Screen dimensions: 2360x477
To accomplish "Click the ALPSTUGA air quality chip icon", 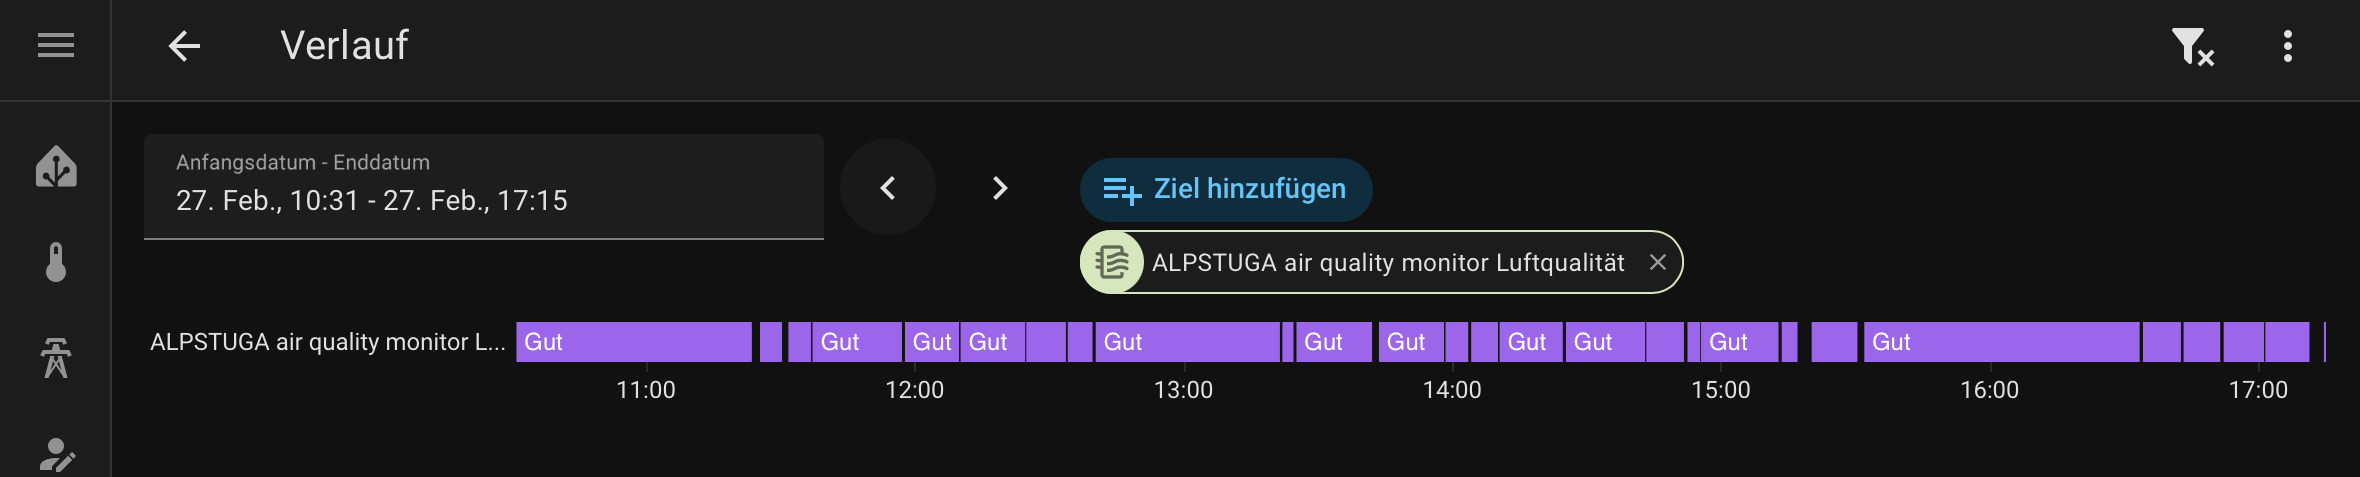I will click(x=1112, y=262).
